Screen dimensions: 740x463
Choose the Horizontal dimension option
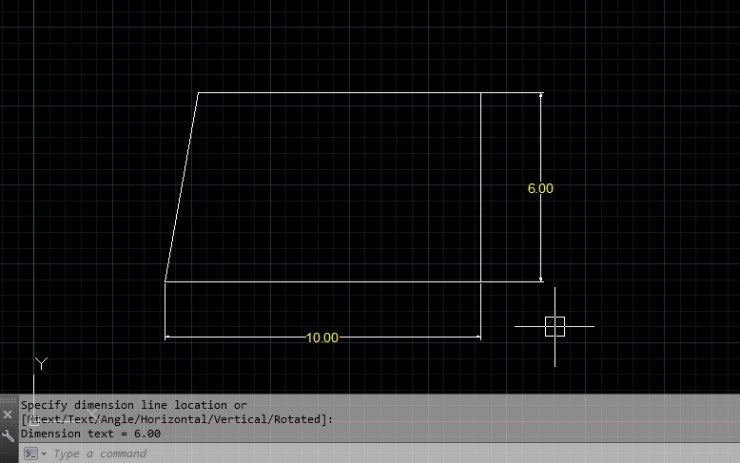pyautogui.click(x=175, y=419)
